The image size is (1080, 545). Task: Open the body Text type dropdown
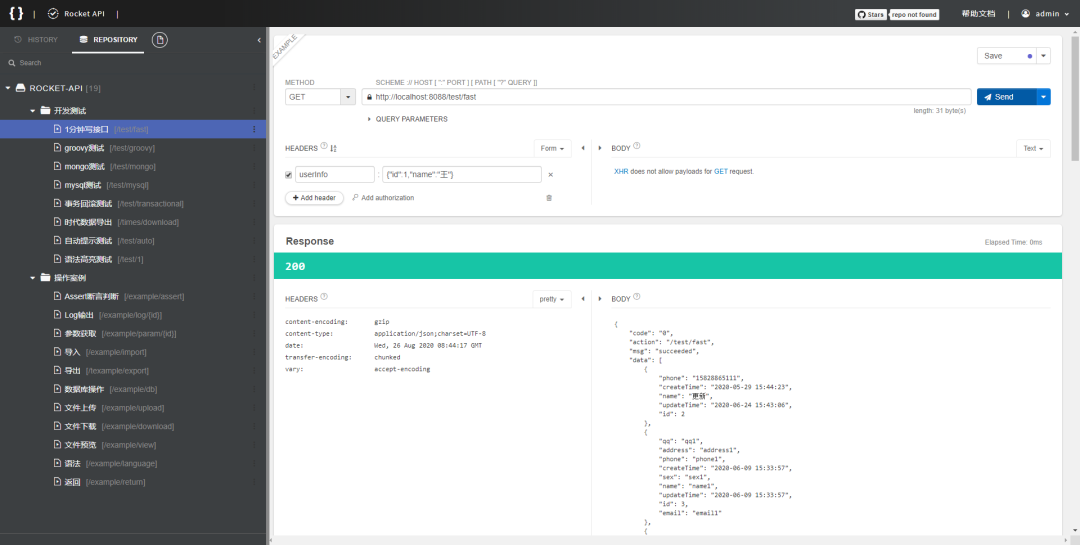1033,148
